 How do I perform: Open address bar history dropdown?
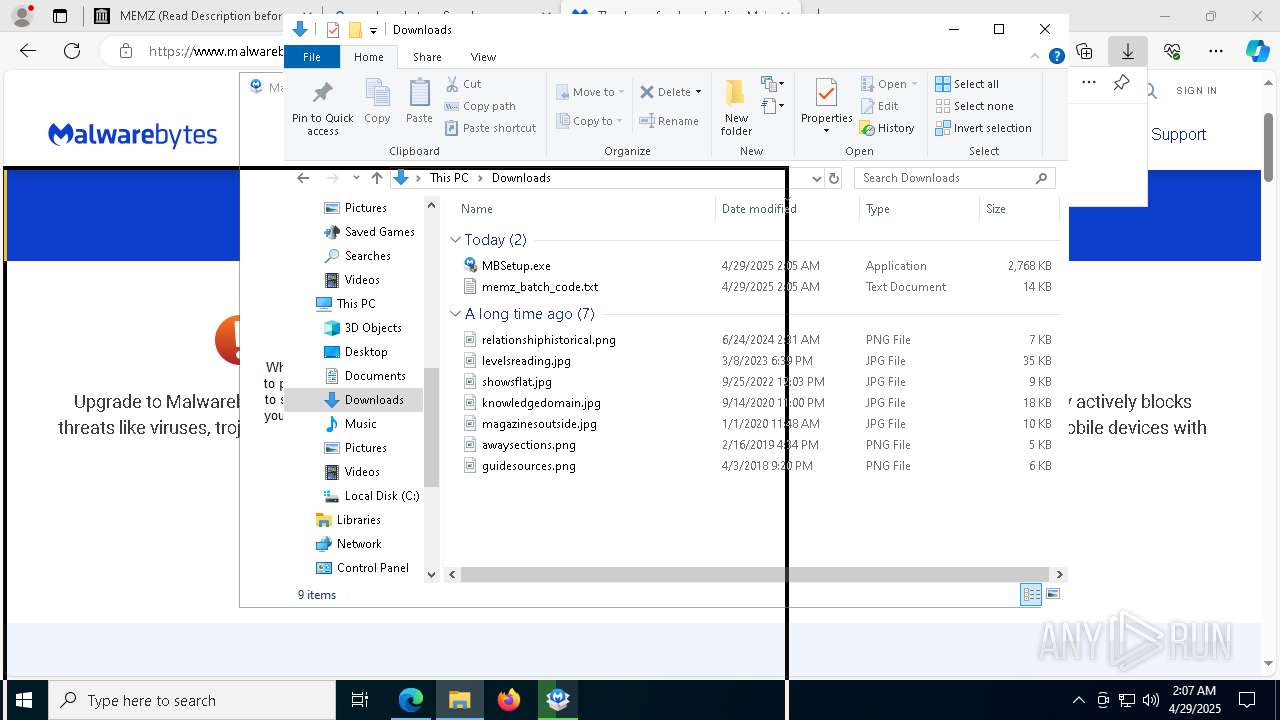[x=816, y=178]
